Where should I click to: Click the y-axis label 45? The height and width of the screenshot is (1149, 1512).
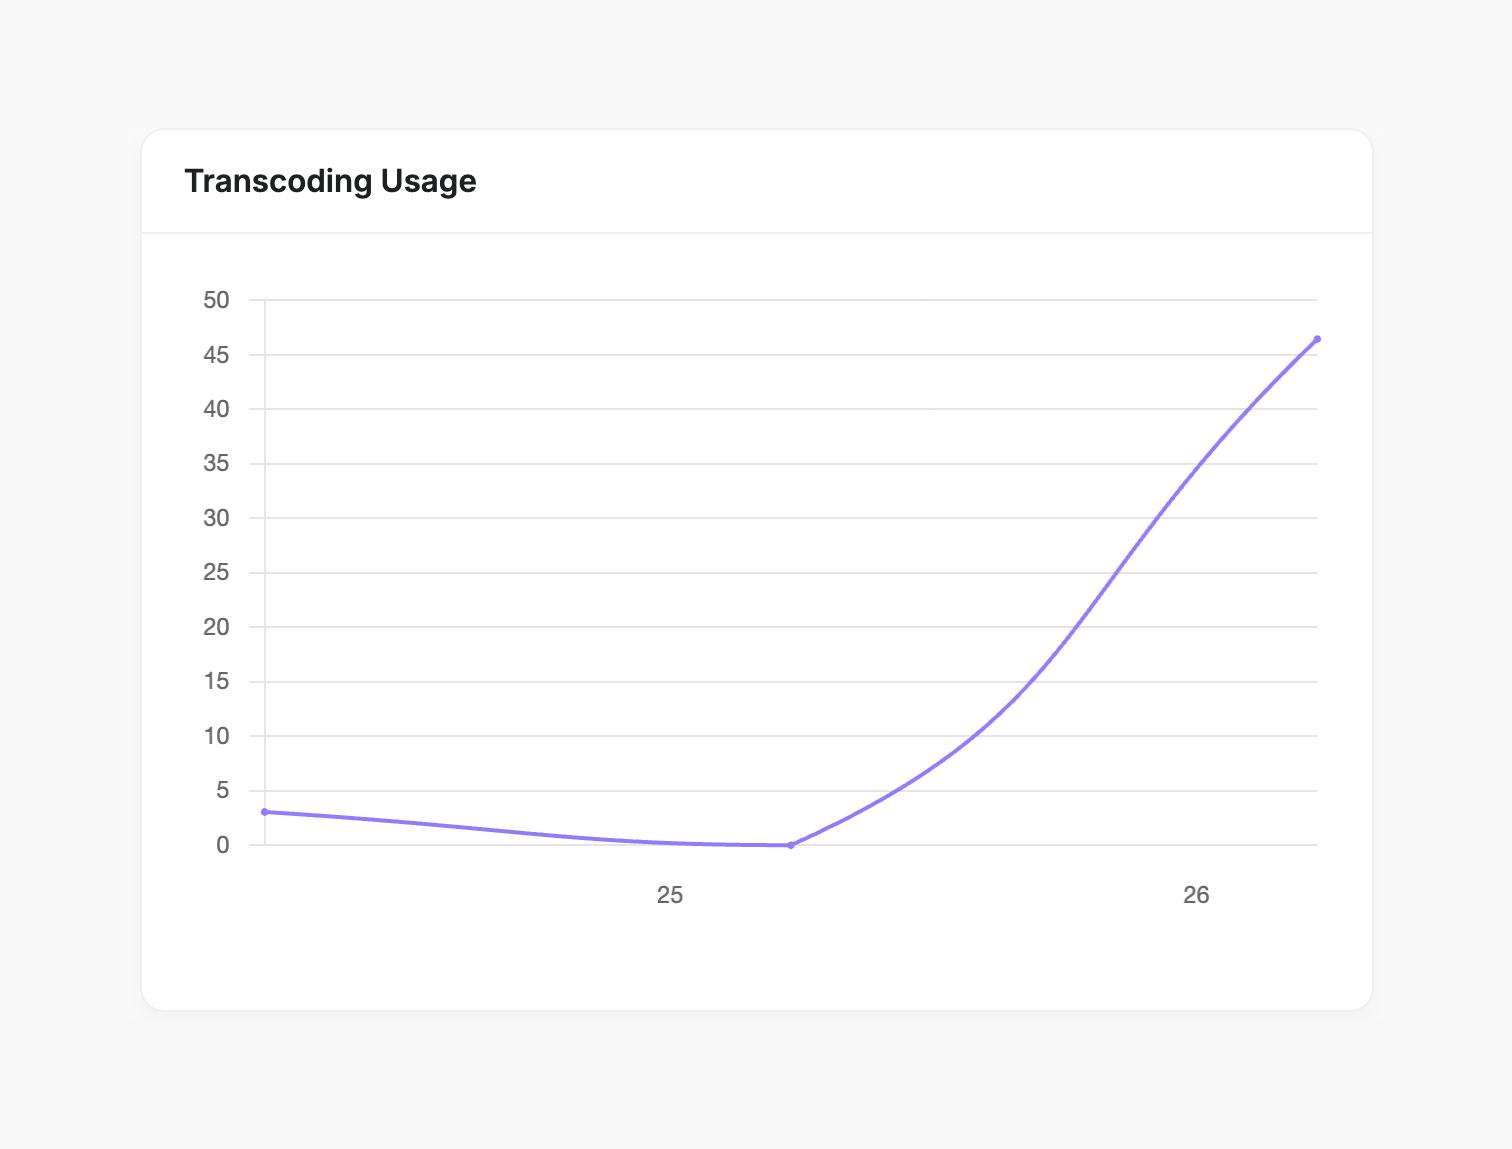(216, 355)
